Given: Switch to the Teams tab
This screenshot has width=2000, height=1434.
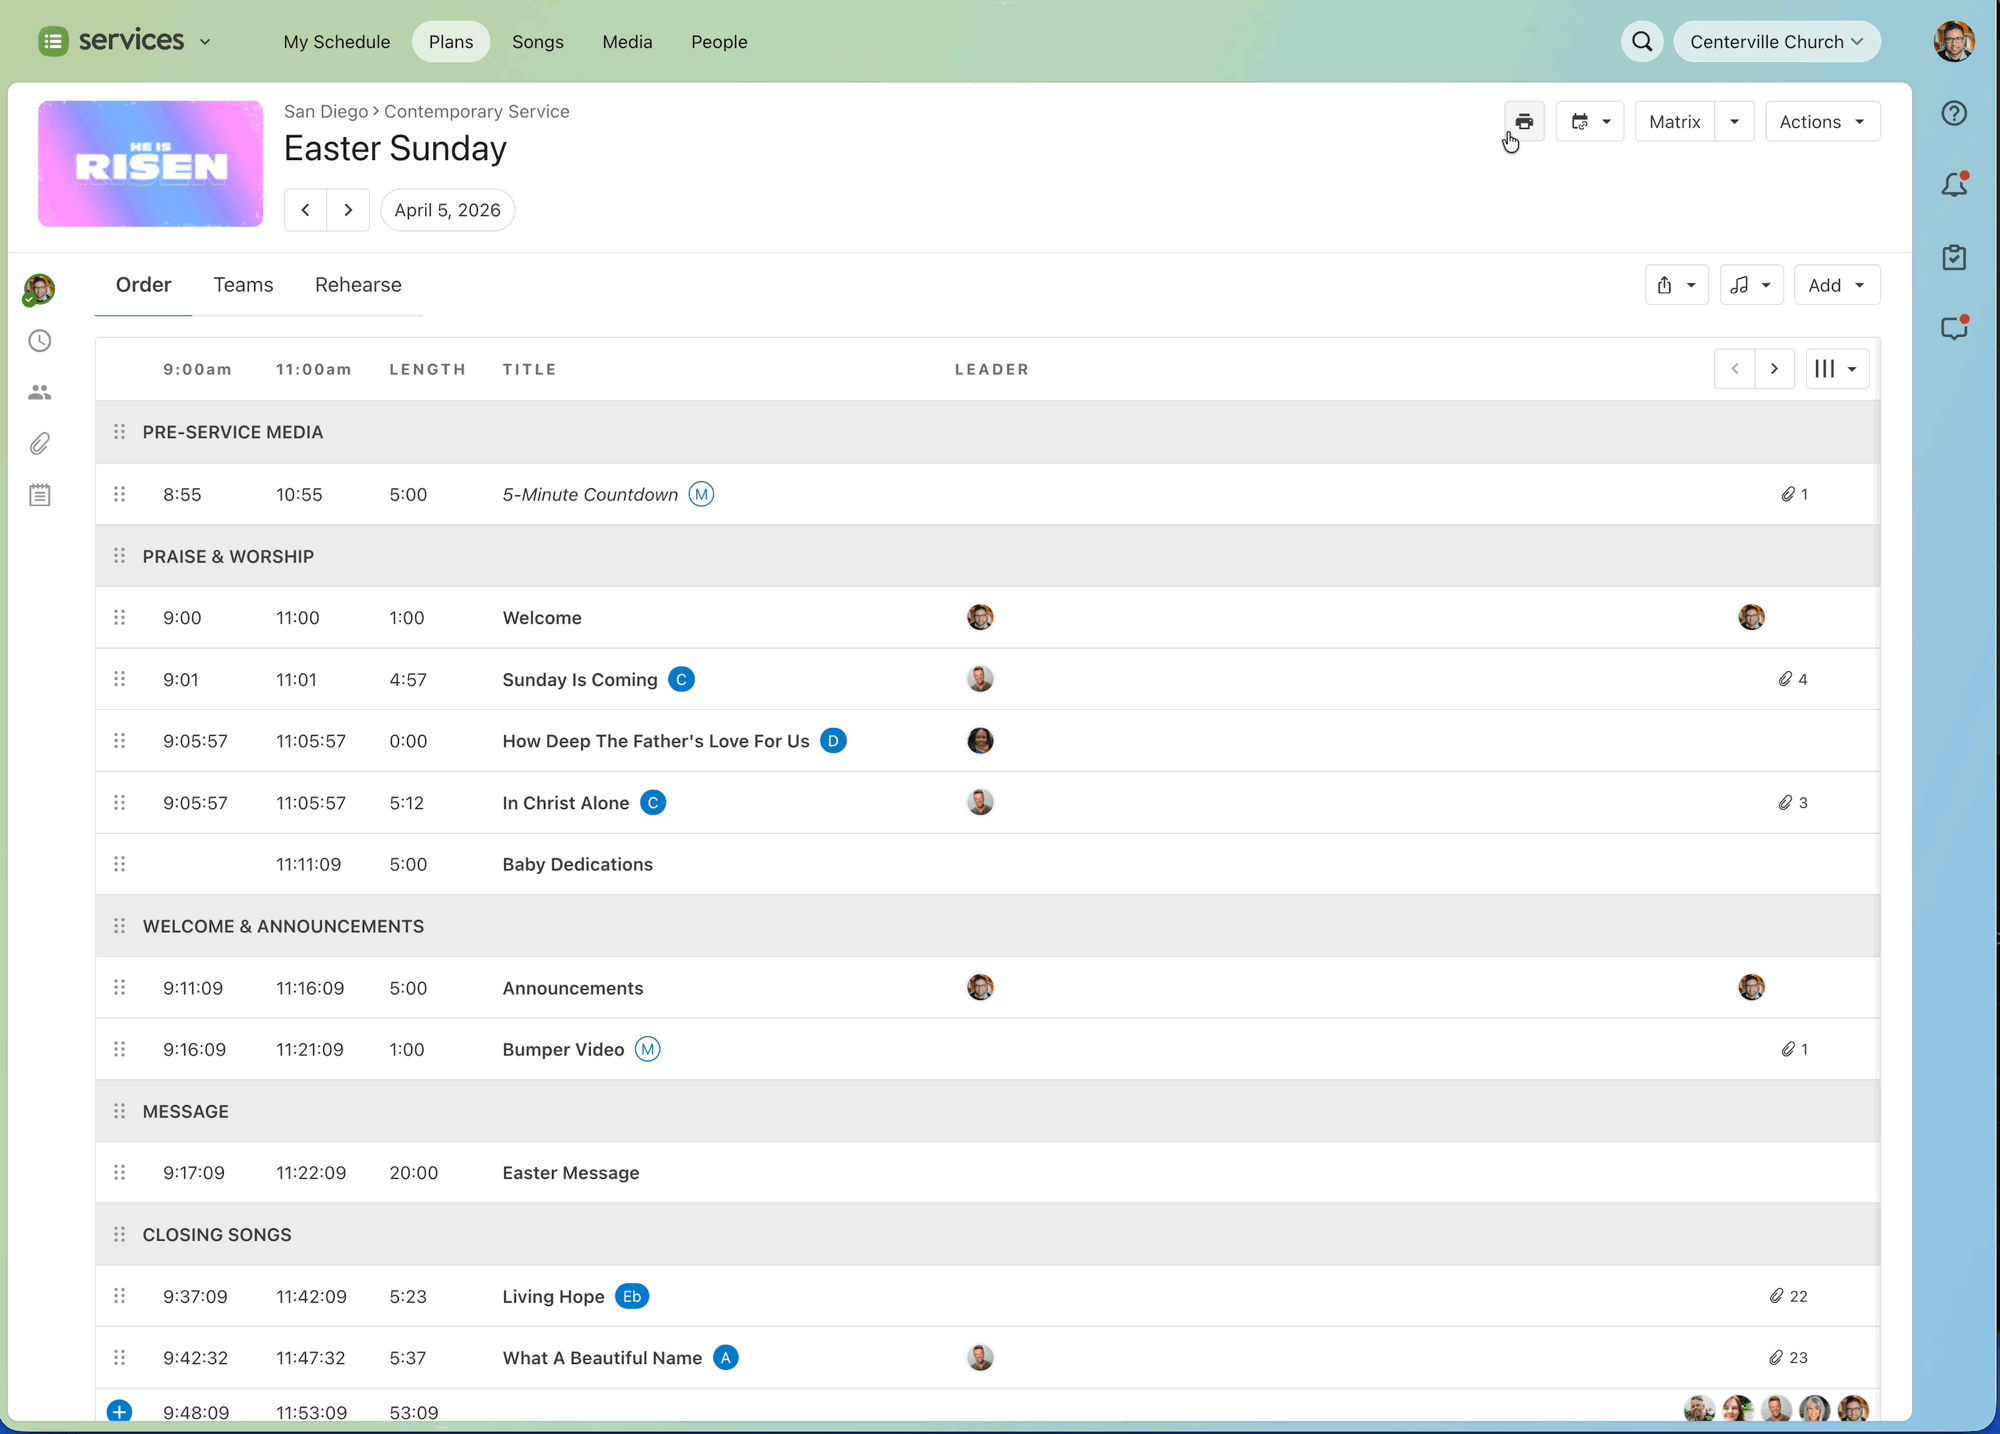Looking at the screenshot, I should [x=243, y=285].
